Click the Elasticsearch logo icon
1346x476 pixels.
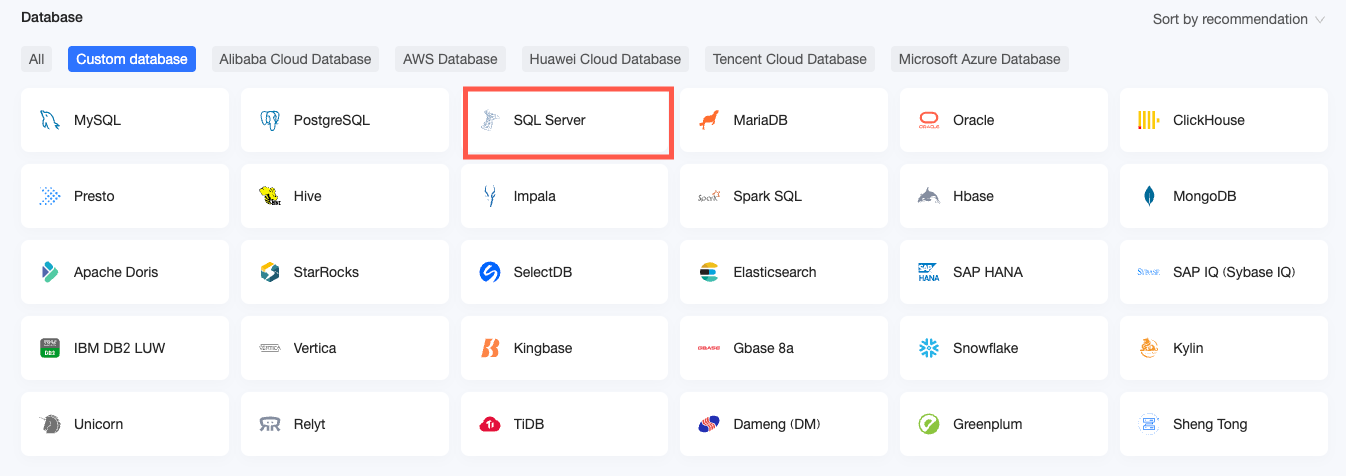709,272
